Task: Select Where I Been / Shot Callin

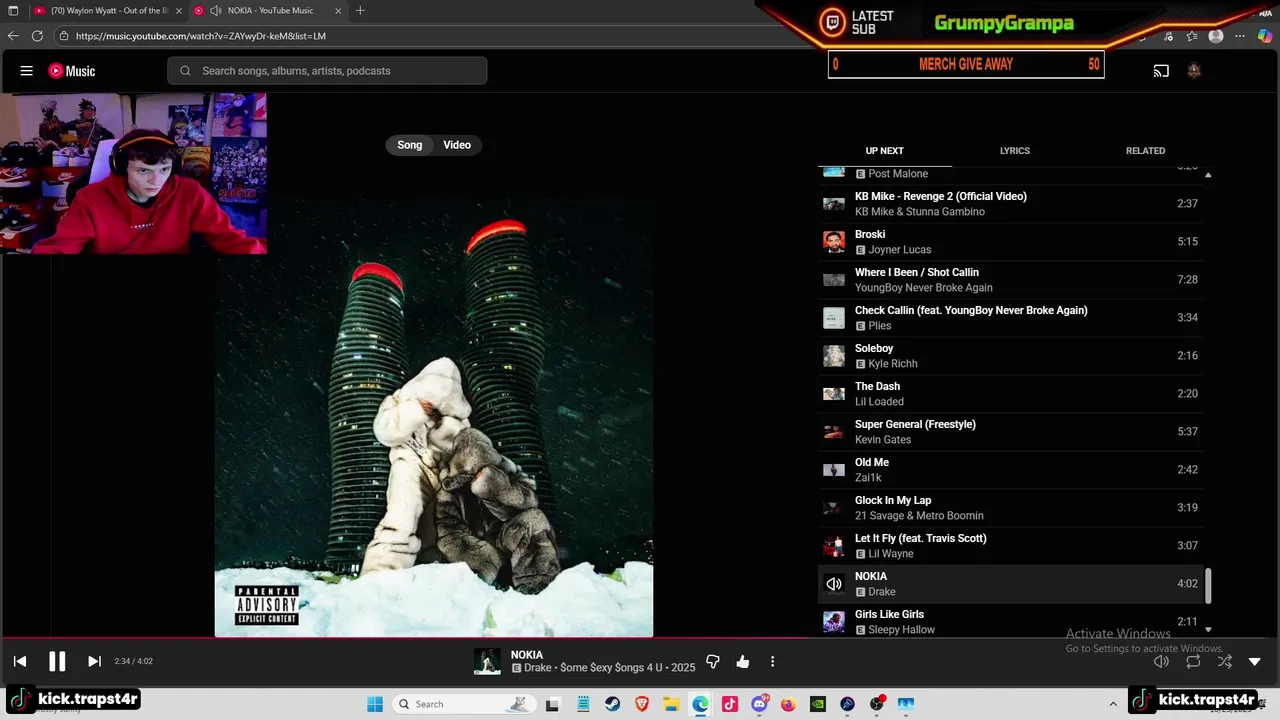Action: coord(1010,280)
